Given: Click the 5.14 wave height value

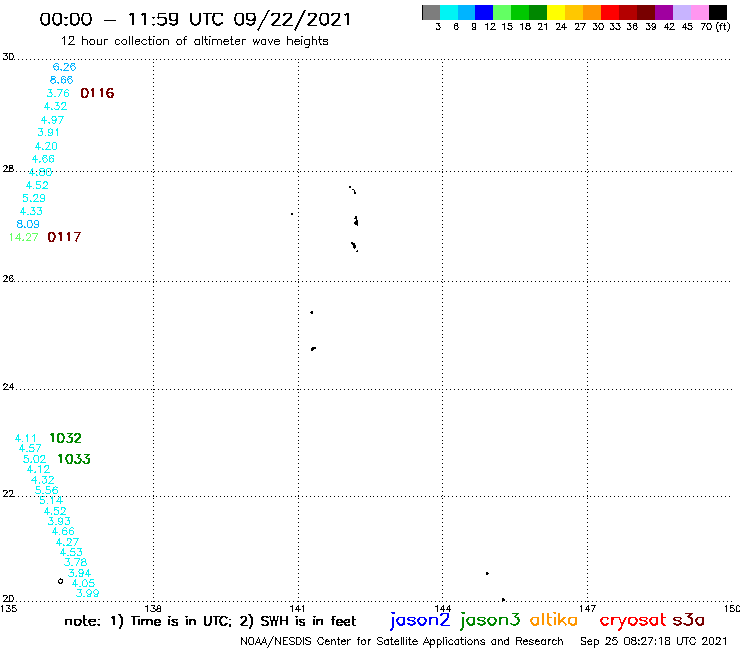Looking at the screenshot, I should pos(50,500).
